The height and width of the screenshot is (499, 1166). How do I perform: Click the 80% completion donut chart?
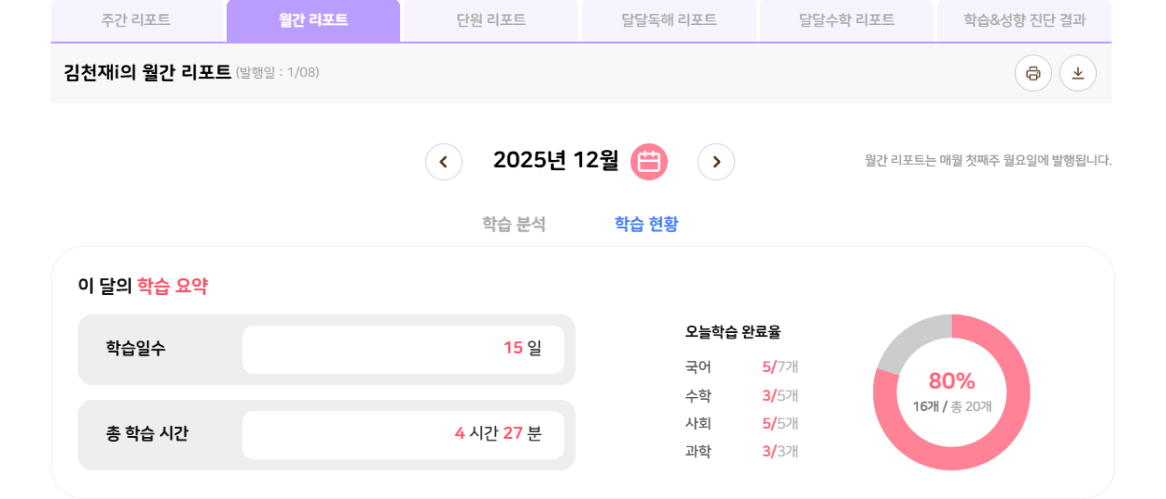951,392
